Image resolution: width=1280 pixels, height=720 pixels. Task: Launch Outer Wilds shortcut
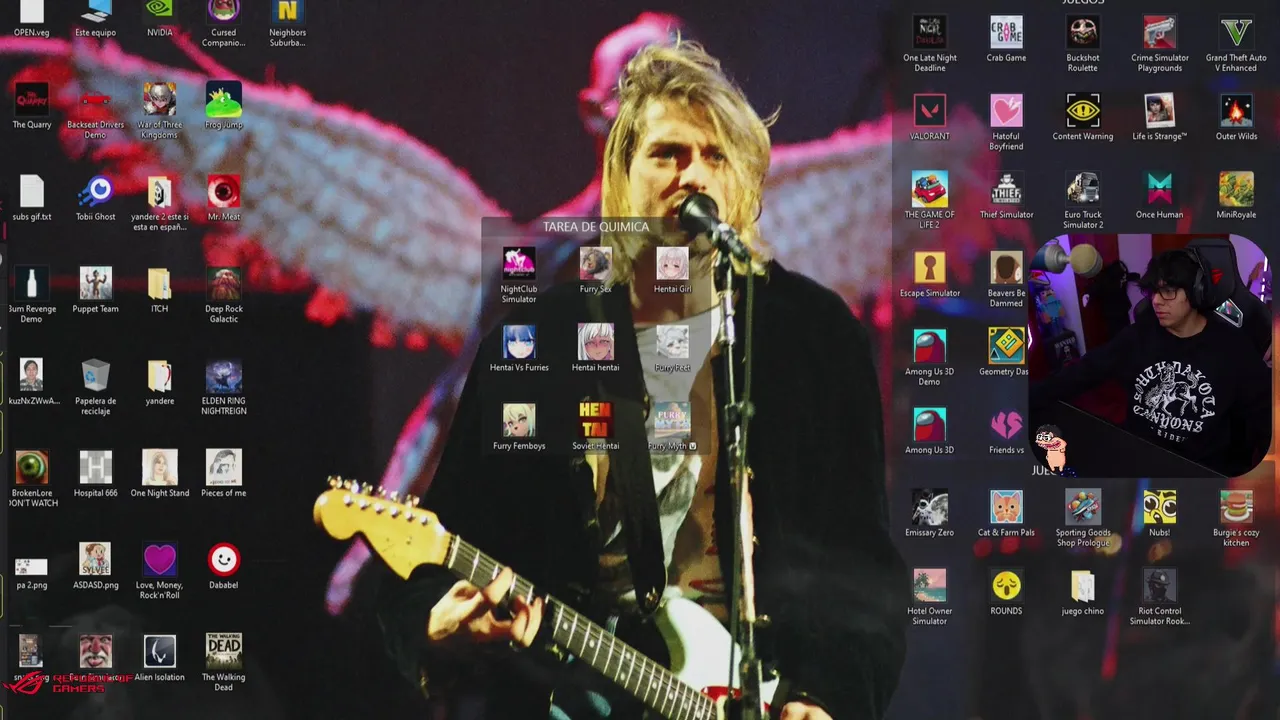pos(1236,111)
